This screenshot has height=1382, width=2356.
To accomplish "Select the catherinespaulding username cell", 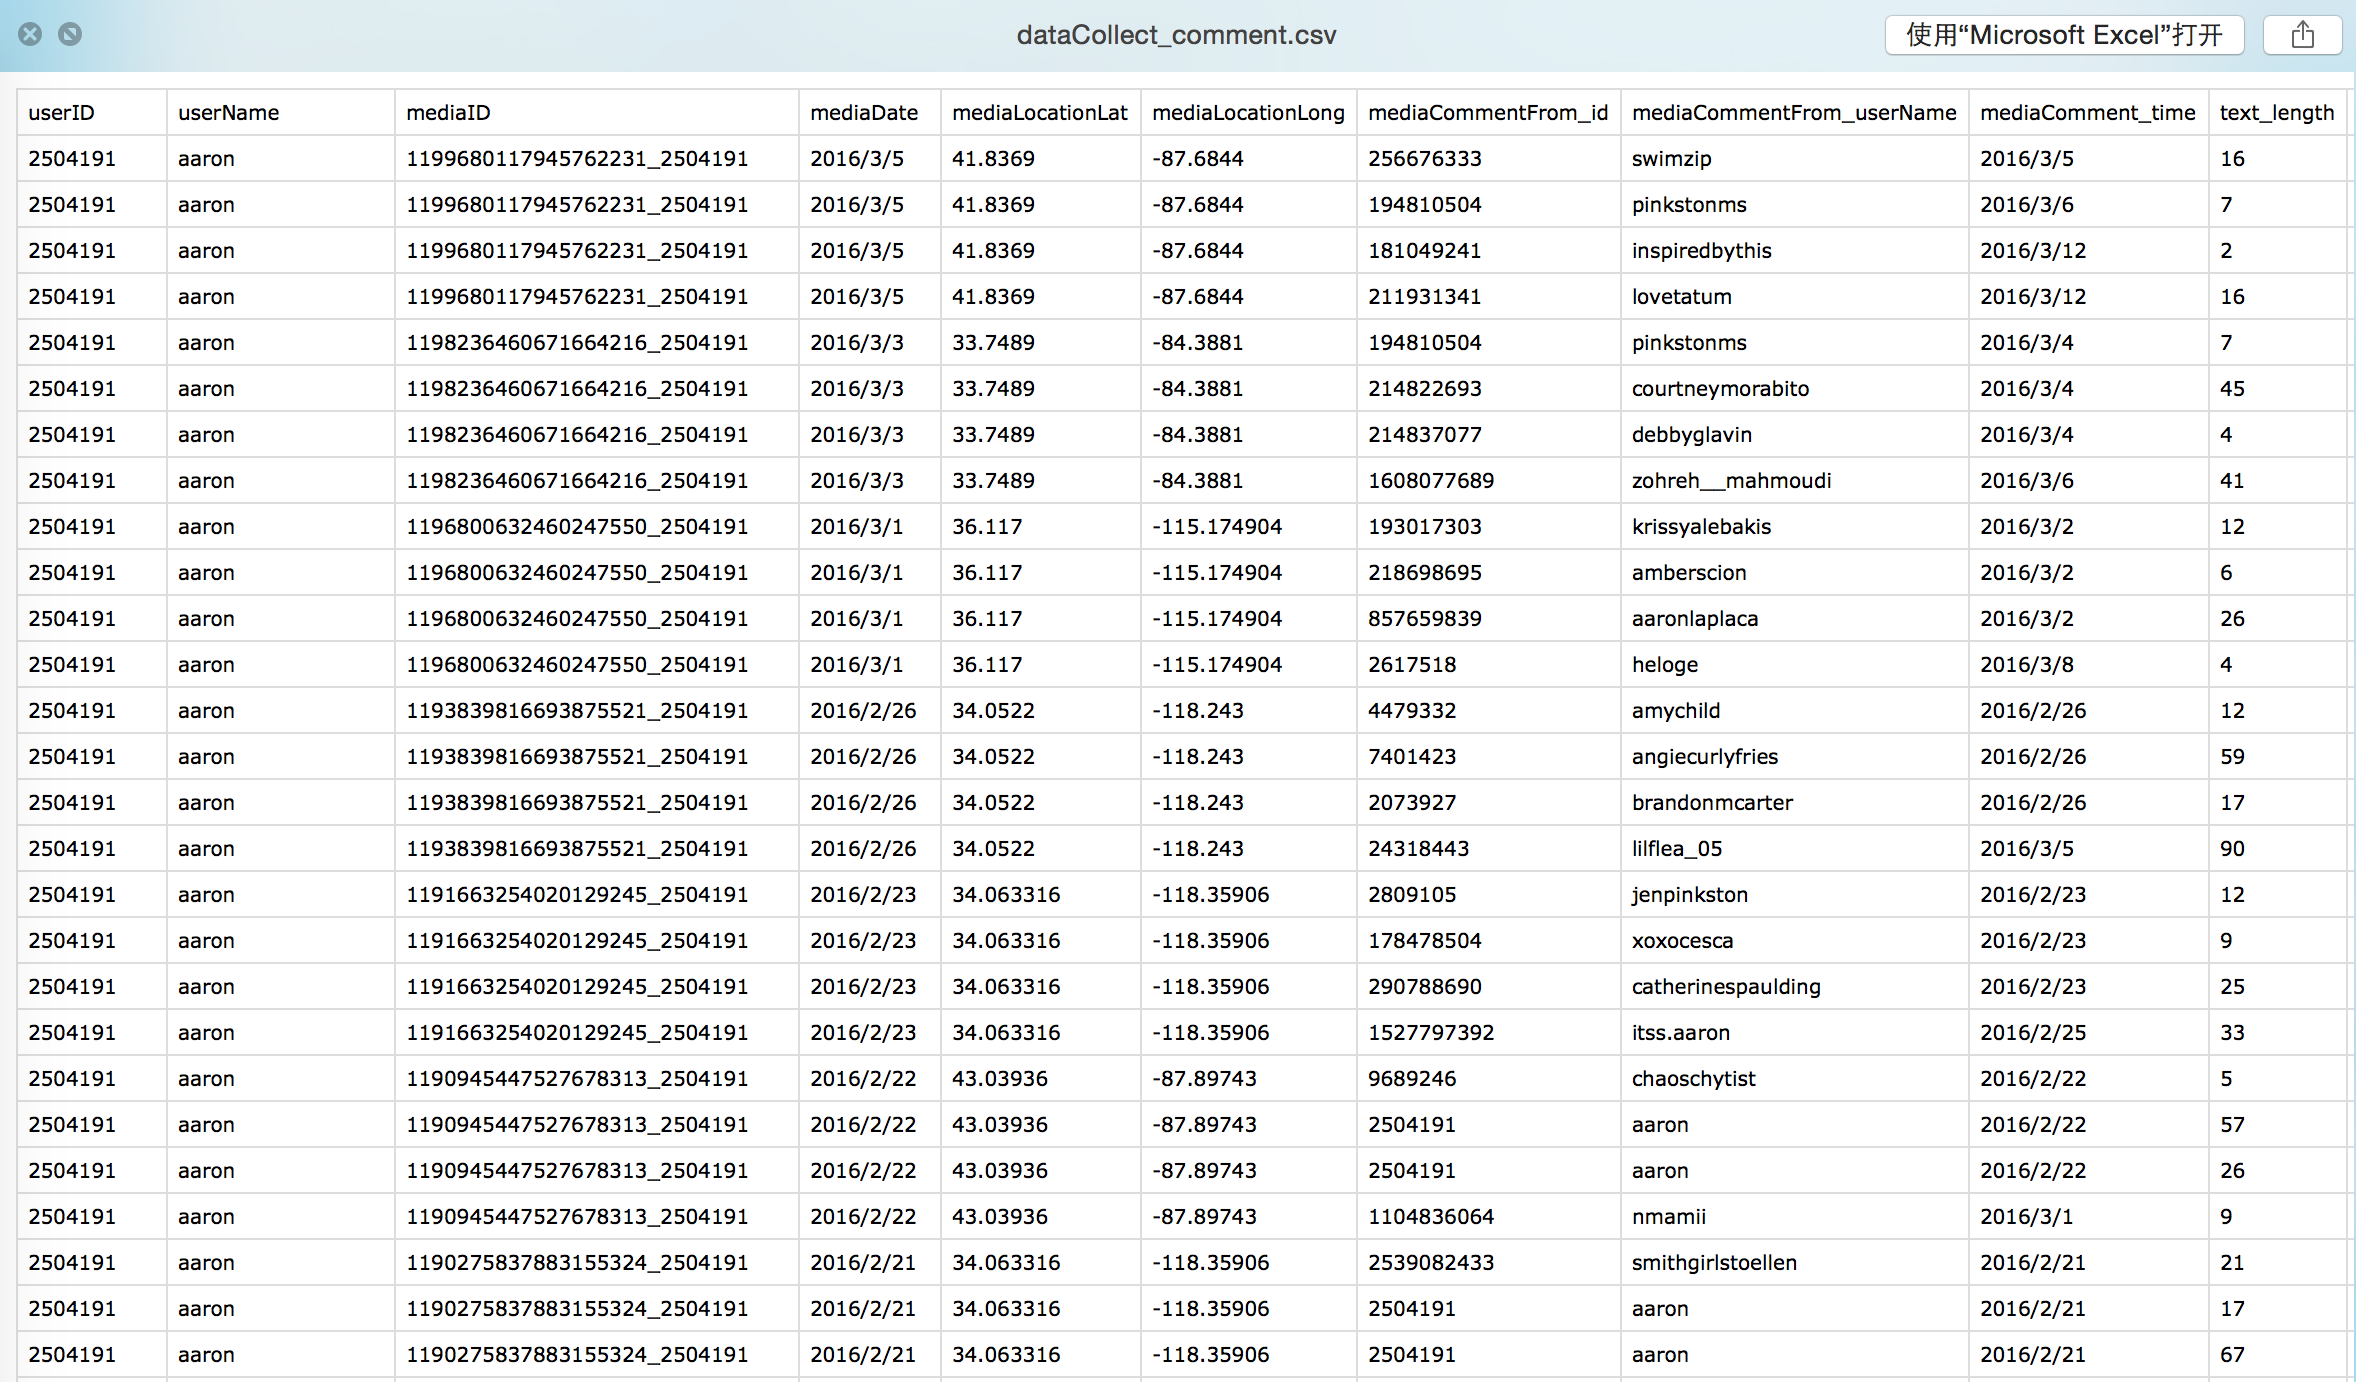I will [1726, 987].
